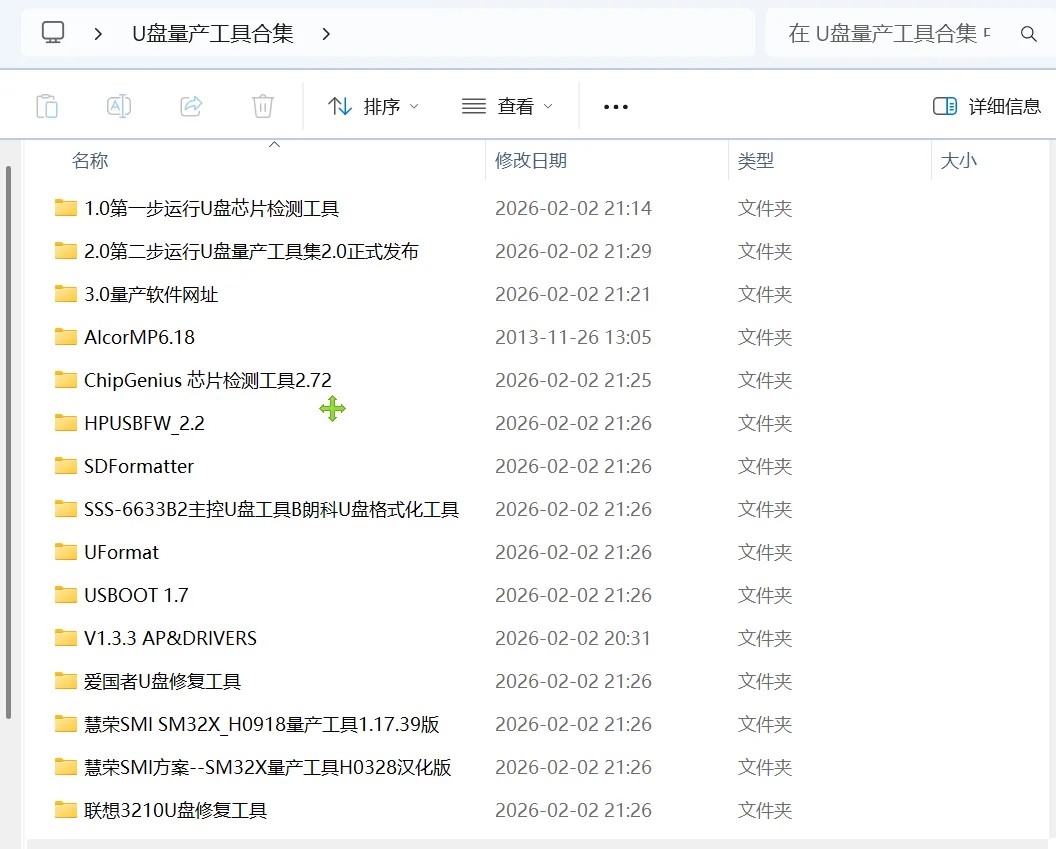This screenshot has height=849, width=1056.
Task: Click date 2026-02-02 20:31 of V1.3.3 AP&DRIVERS
Action: coord(573,638)
